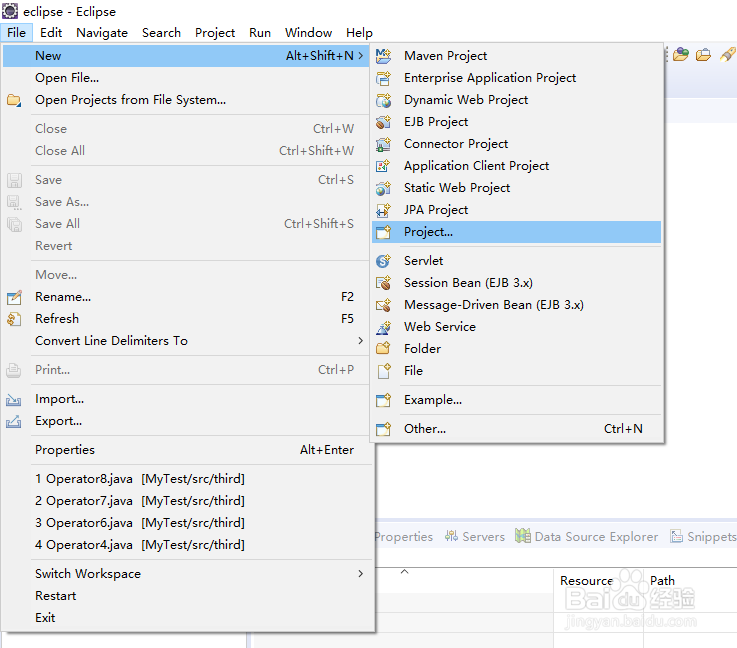Open recent file 1 Operator8.java
Viewport: 737px width, 648px height.
(186, 479)
